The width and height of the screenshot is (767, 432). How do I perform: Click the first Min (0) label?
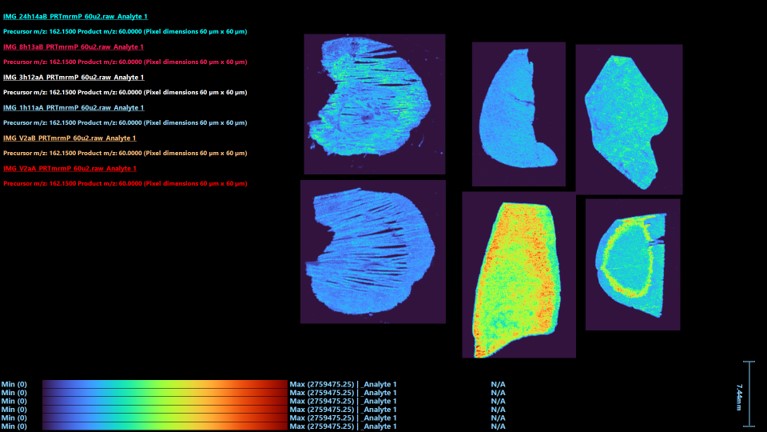tap(14, 383)
